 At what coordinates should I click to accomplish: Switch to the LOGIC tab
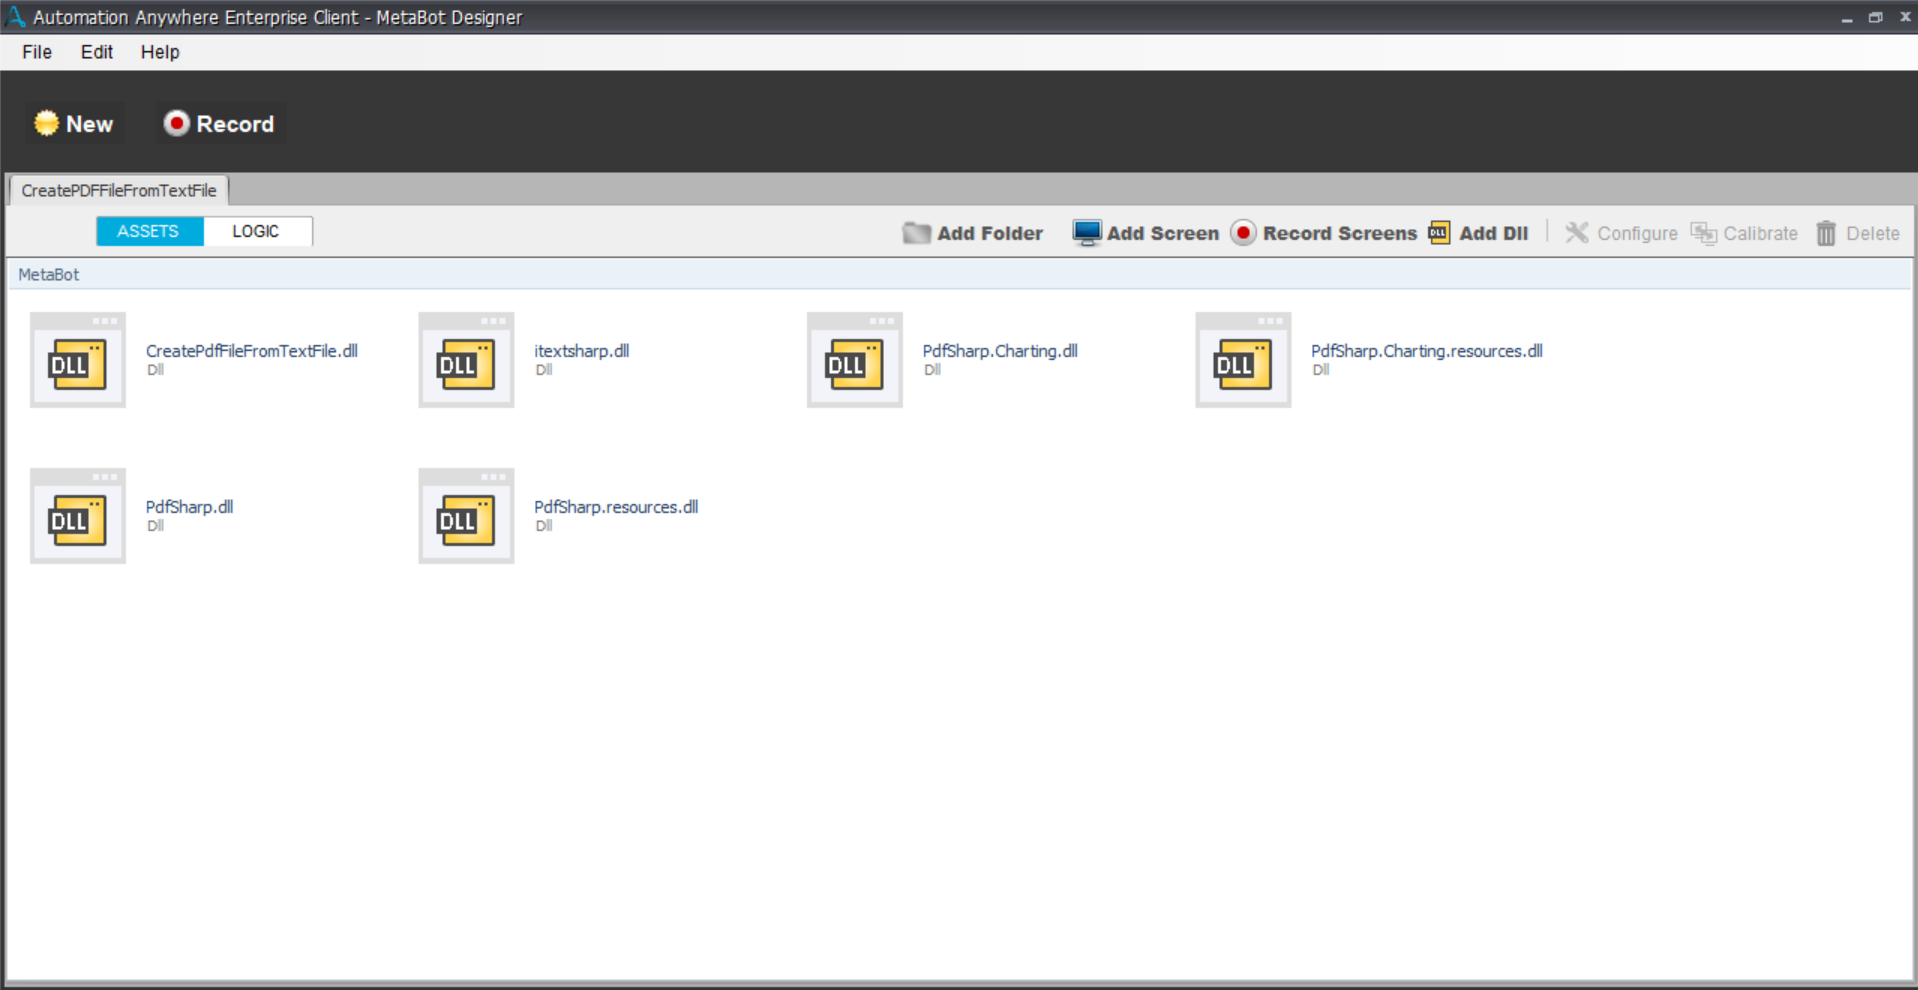257,231
